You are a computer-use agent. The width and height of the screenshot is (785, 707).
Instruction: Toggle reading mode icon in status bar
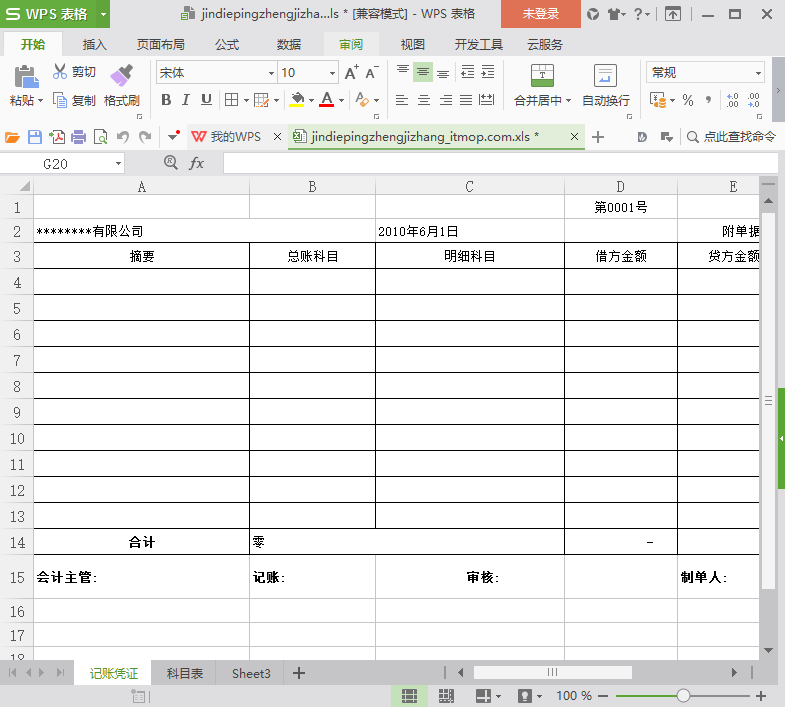point(525,695)
